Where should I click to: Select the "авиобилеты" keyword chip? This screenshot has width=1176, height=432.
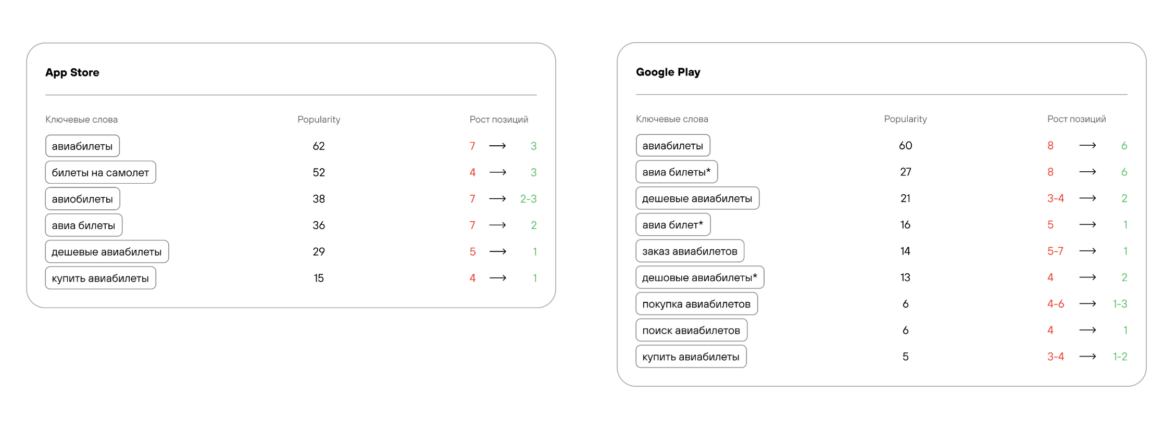(83, 199)
